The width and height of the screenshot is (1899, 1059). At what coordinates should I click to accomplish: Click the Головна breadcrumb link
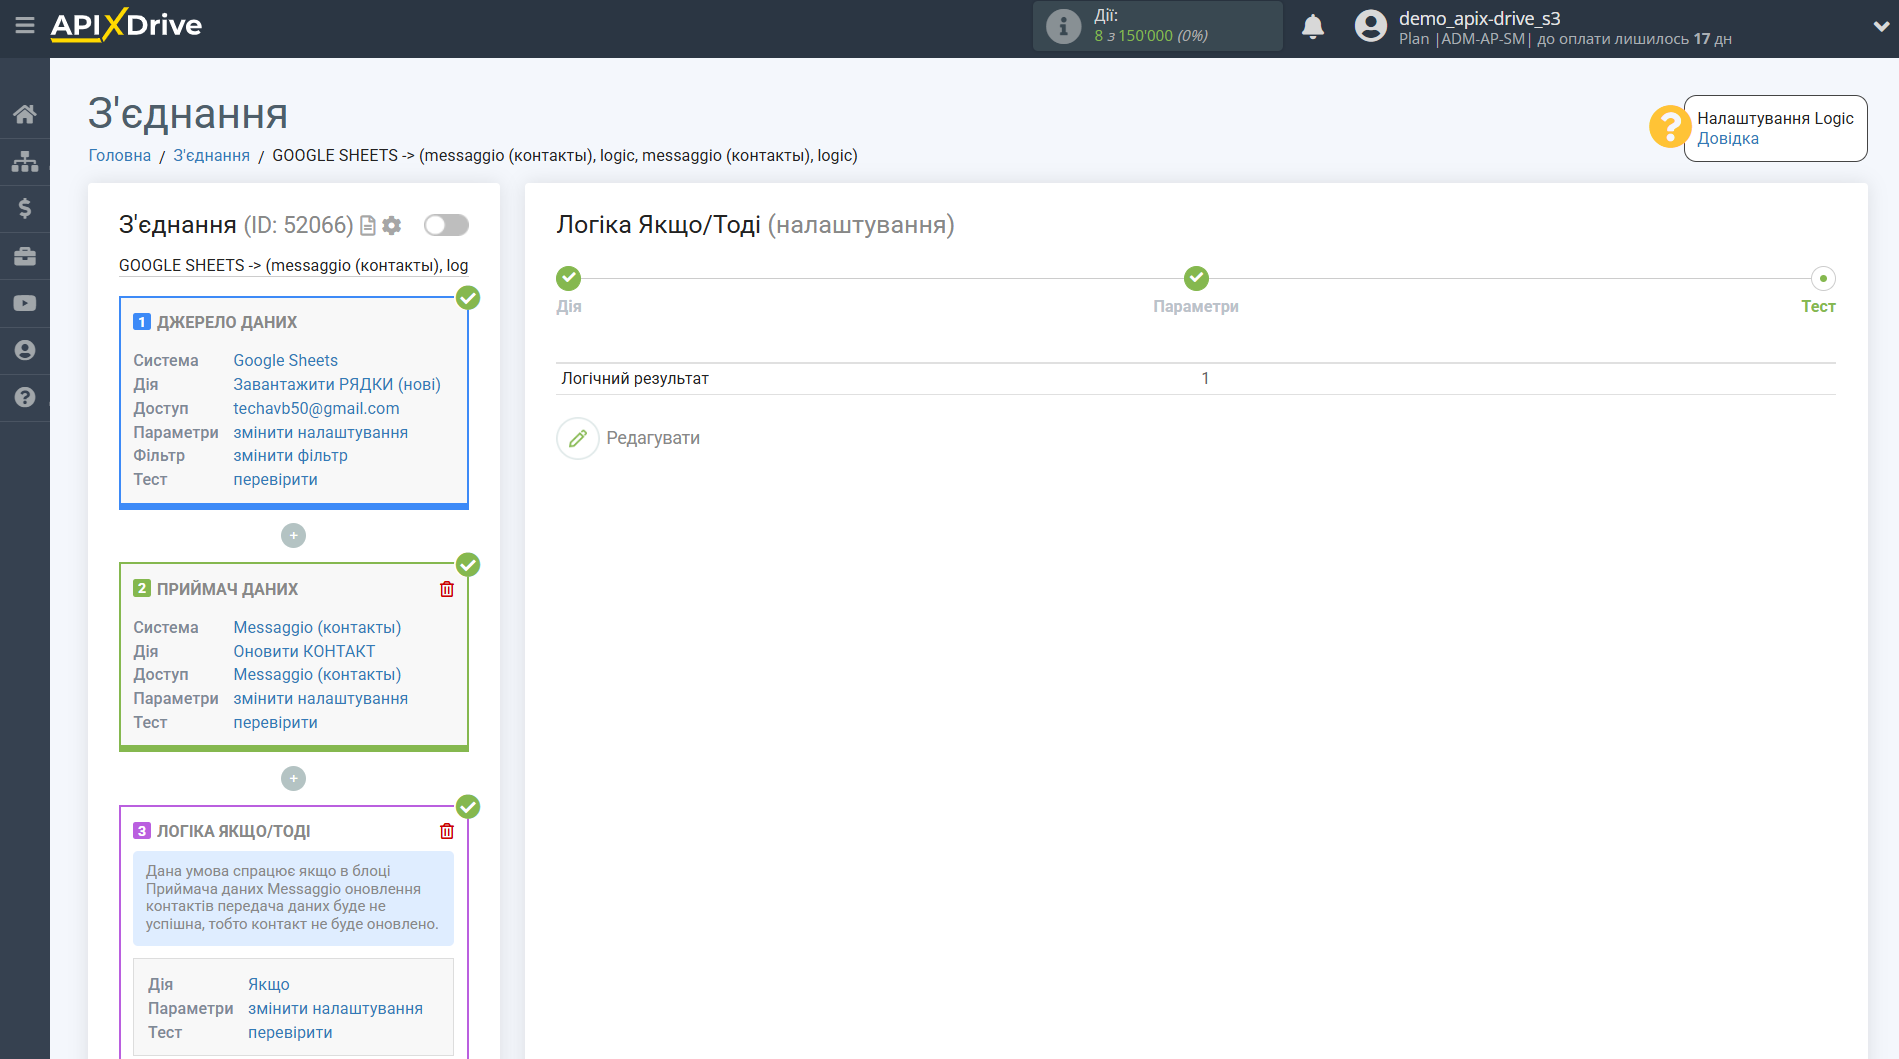[120, 155]
